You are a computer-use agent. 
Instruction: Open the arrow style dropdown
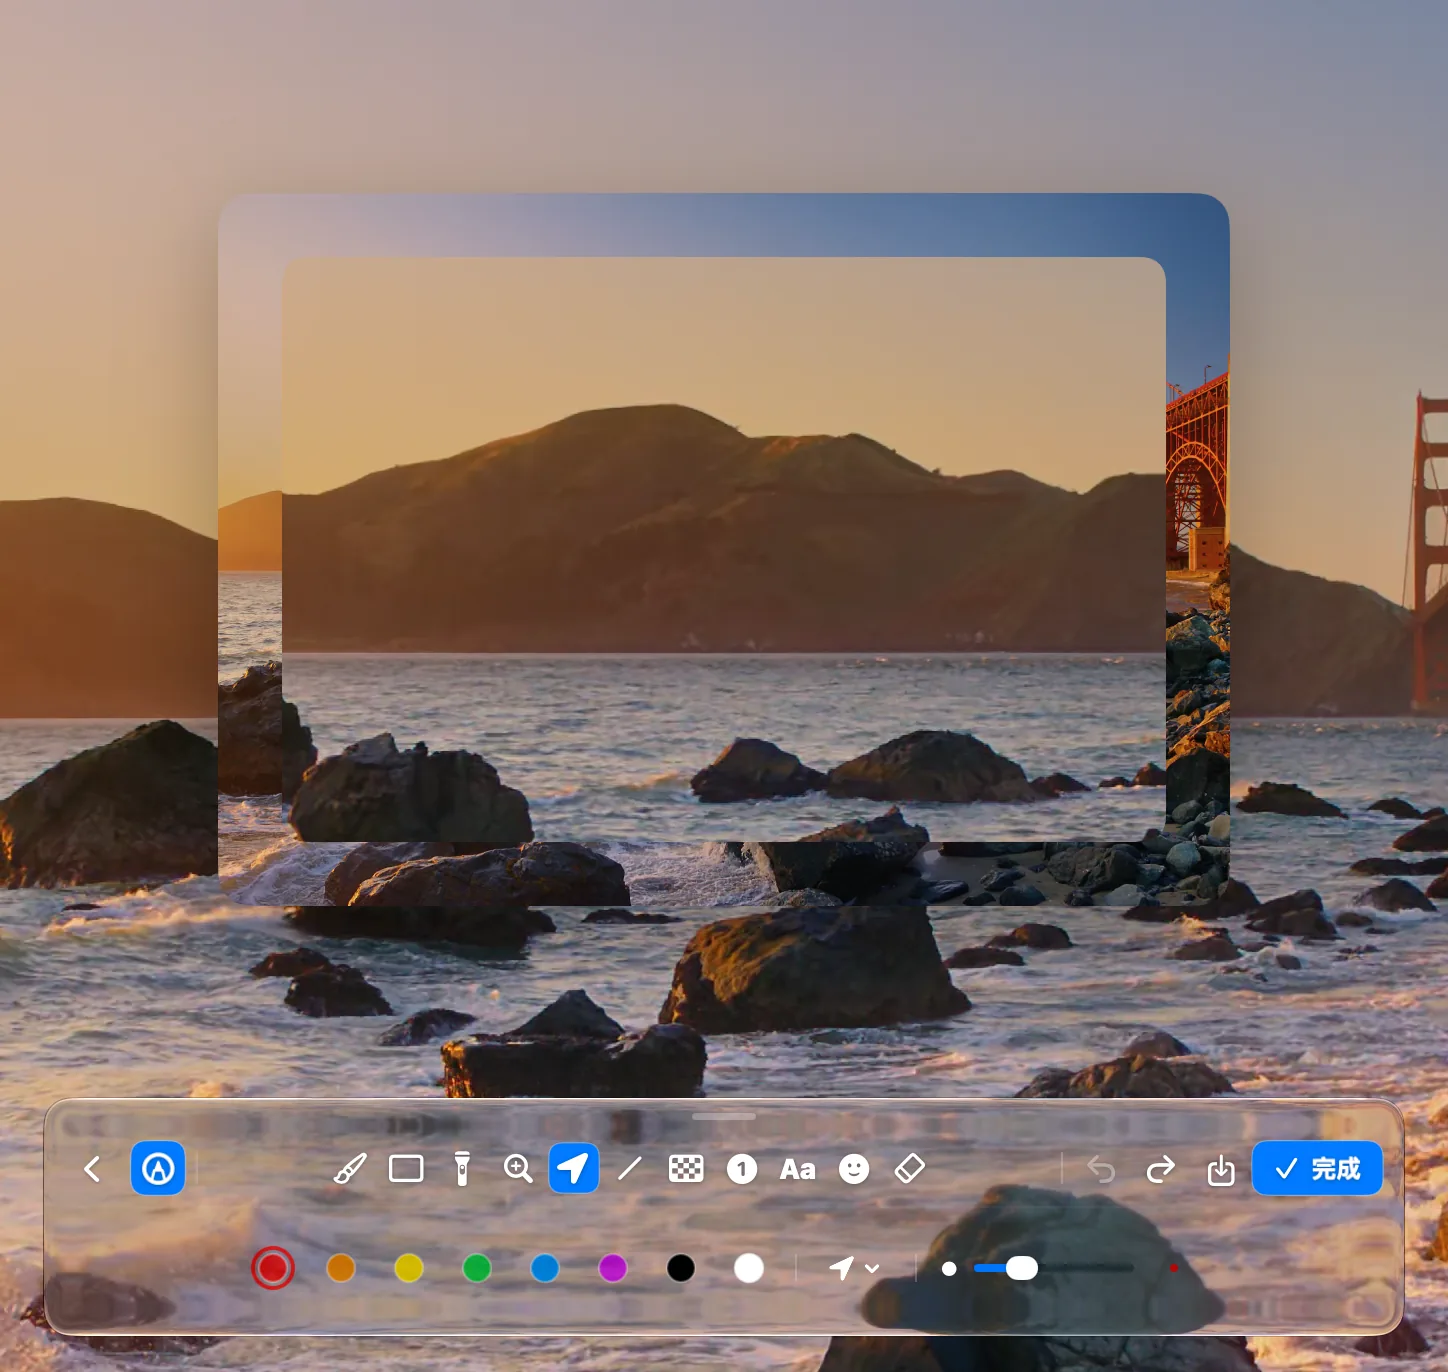854,1268
